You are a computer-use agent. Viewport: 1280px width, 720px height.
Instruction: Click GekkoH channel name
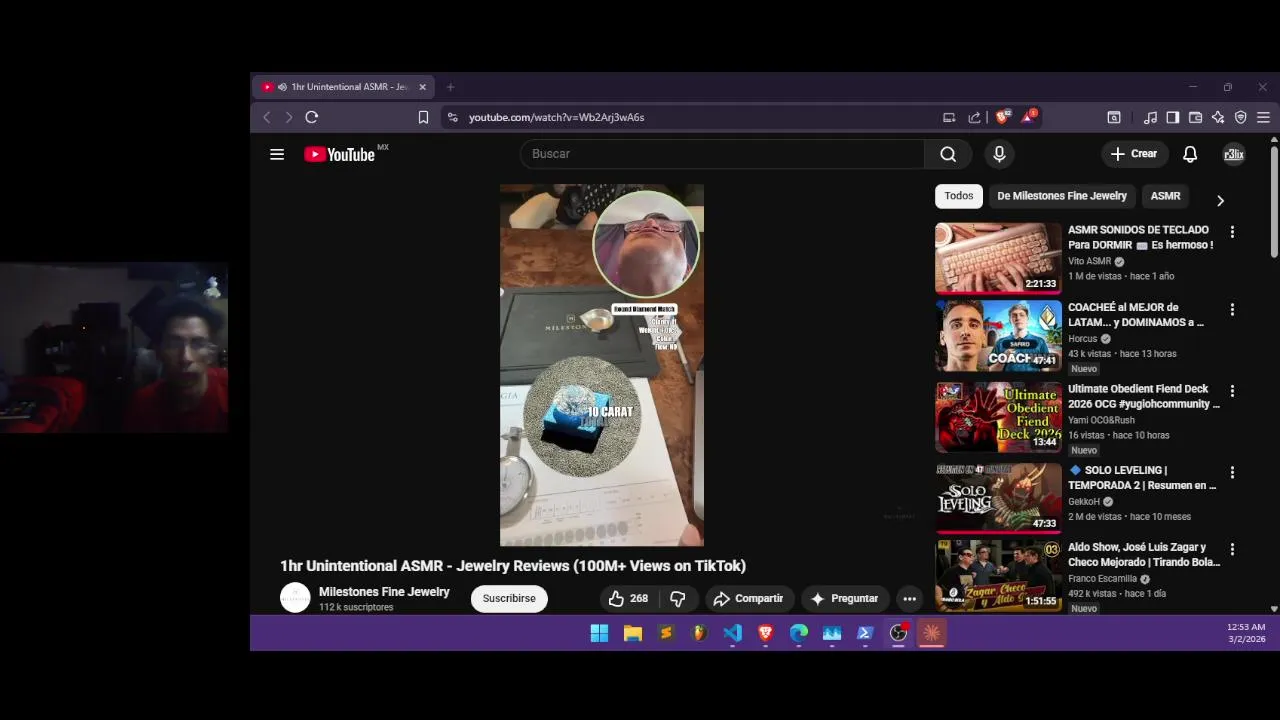[1083, 502]
